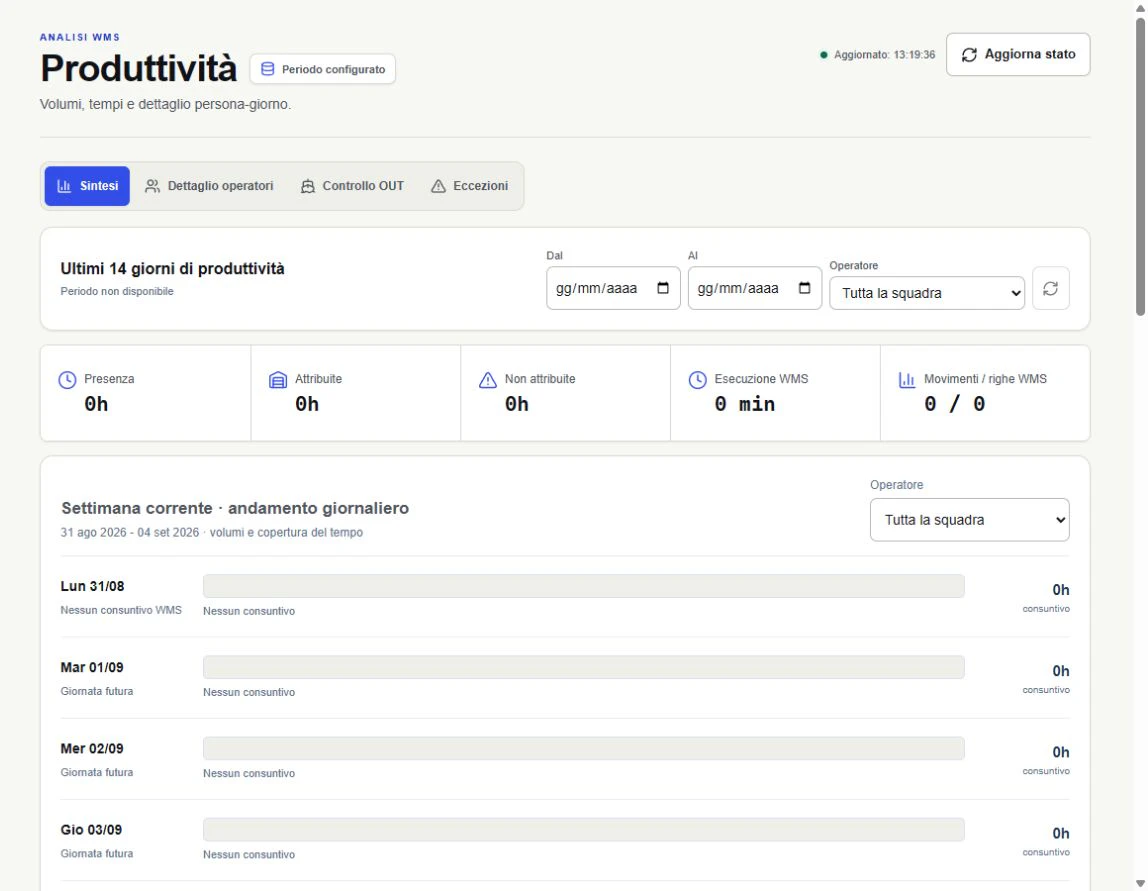
Task: Click the people icon on Dettaglio operatori tab
Action: point(152,186)
